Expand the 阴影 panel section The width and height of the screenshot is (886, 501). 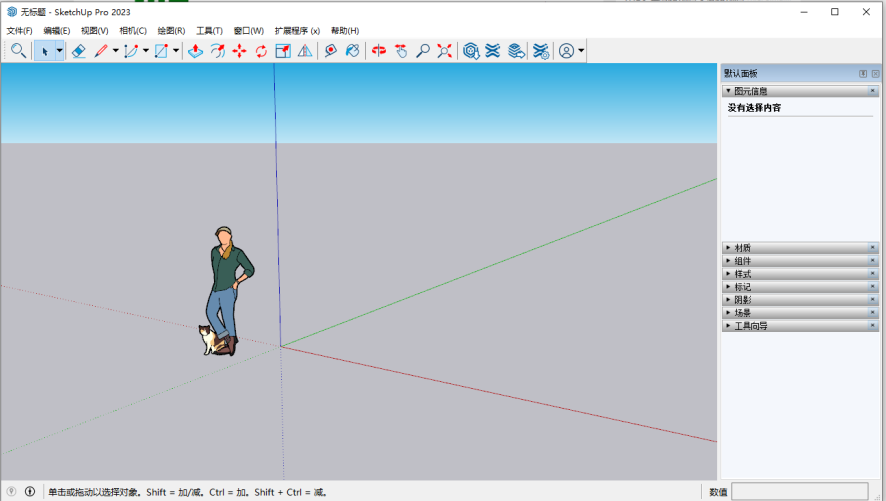[x=728, y=299]
